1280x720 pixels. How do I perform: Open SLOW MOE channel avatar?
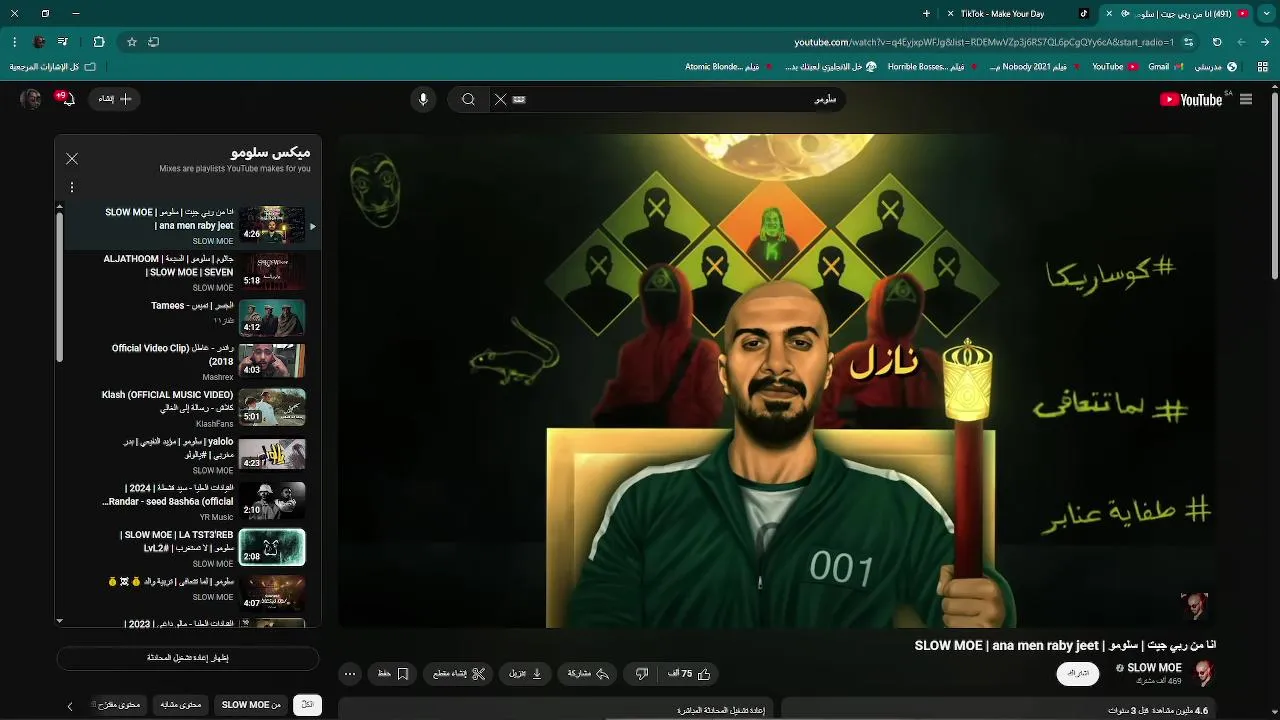click(x=1204, y=673)
